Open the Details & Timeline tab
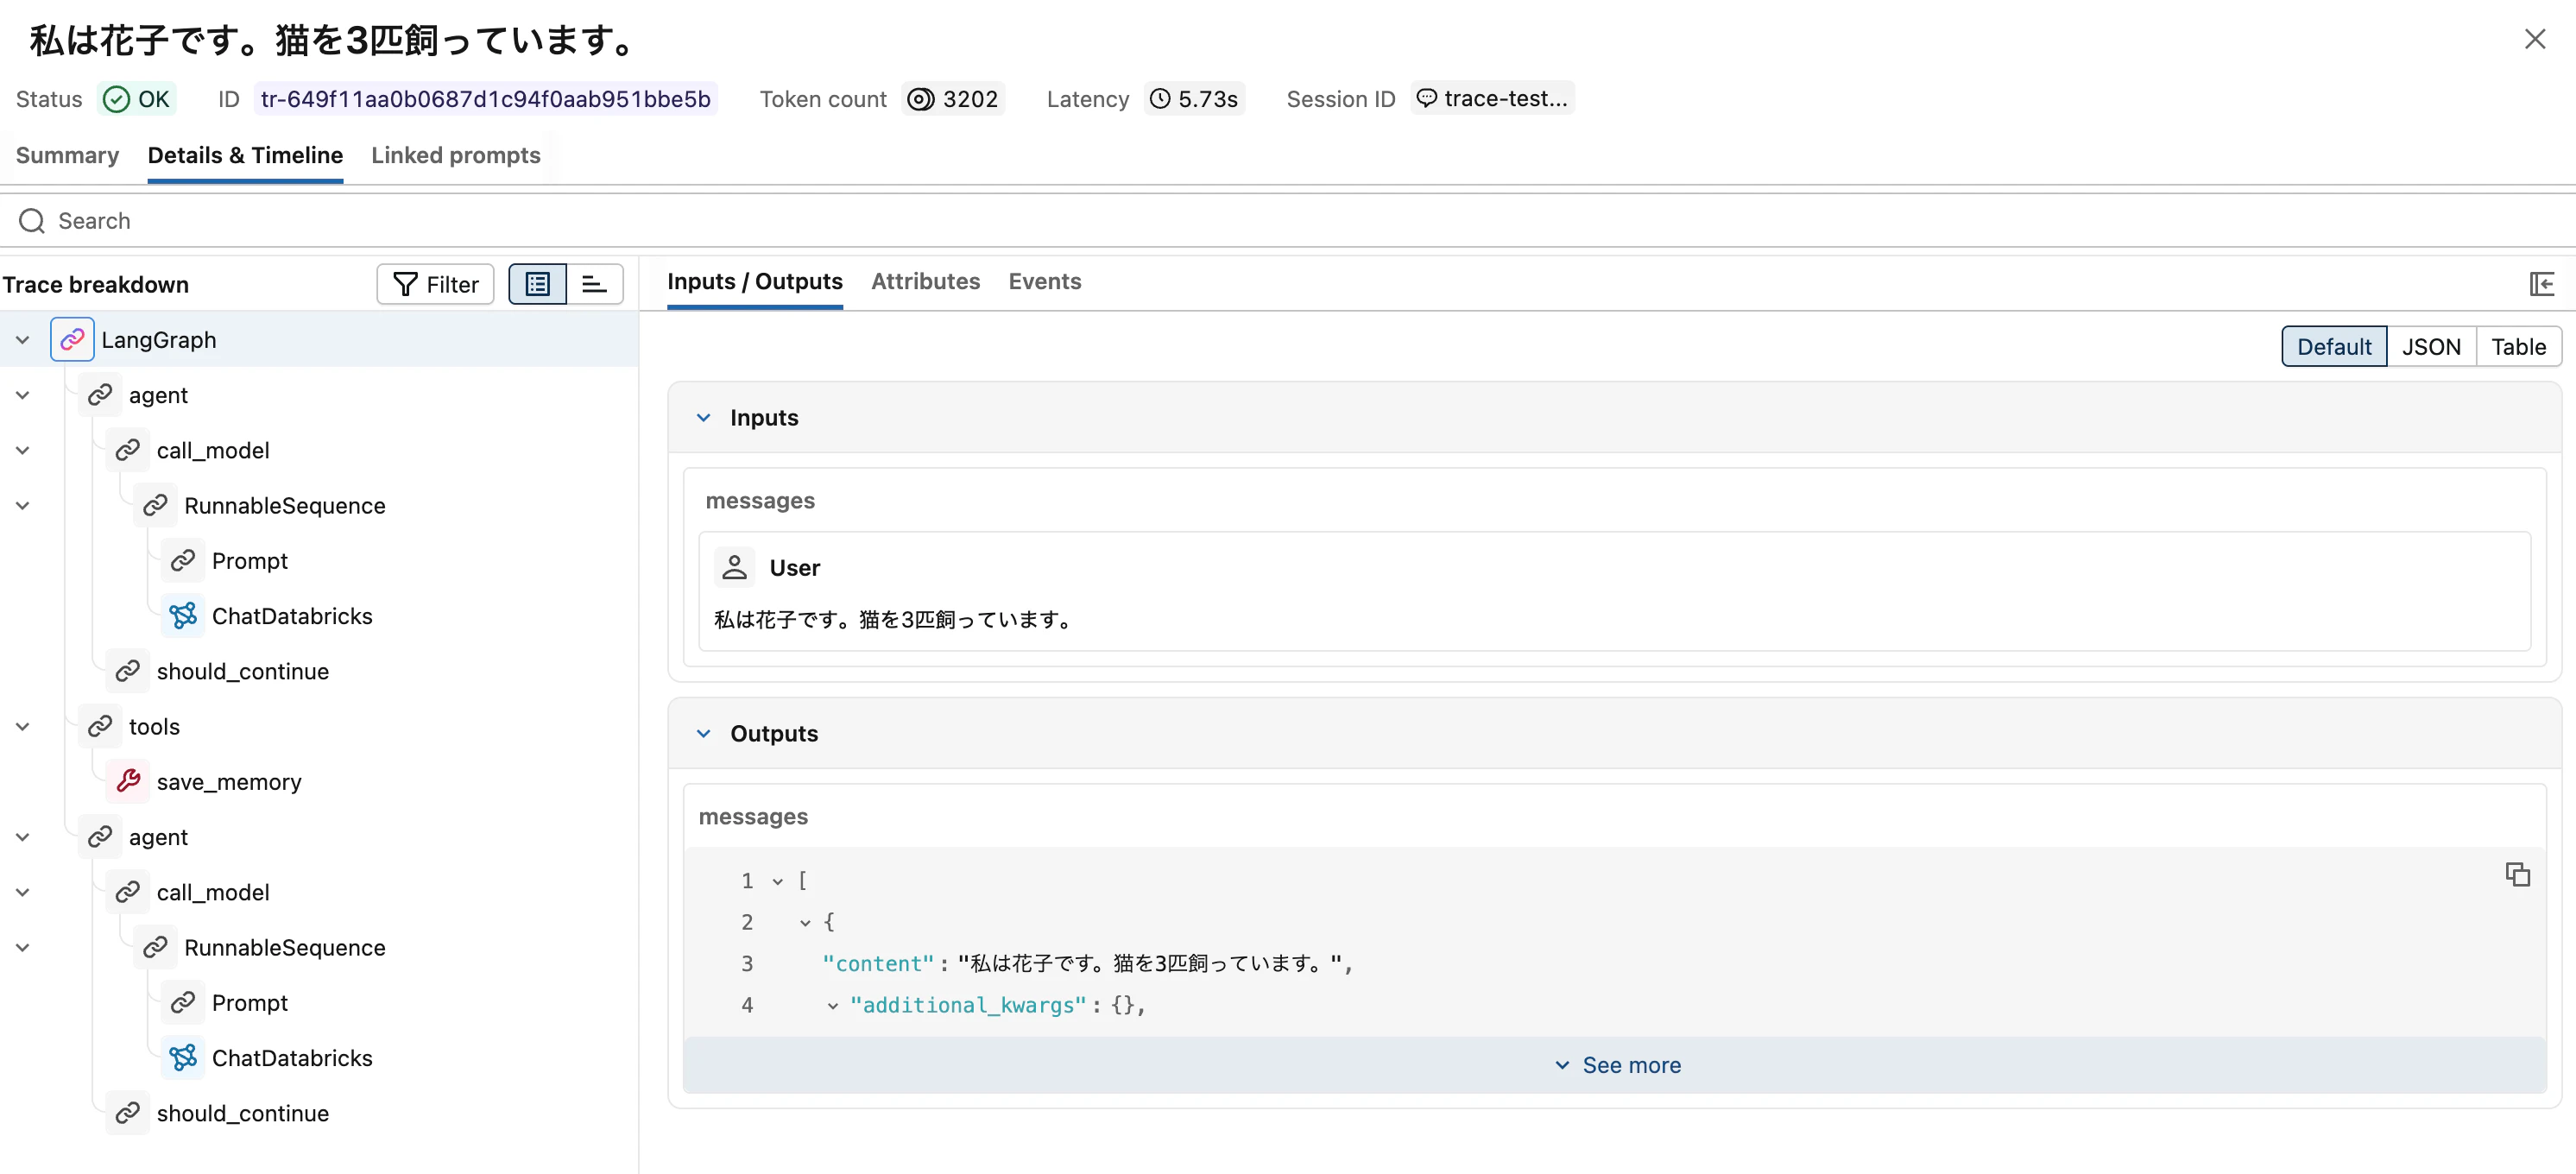The height and width of the screenshot is (1174, 2576). (245, 155)
